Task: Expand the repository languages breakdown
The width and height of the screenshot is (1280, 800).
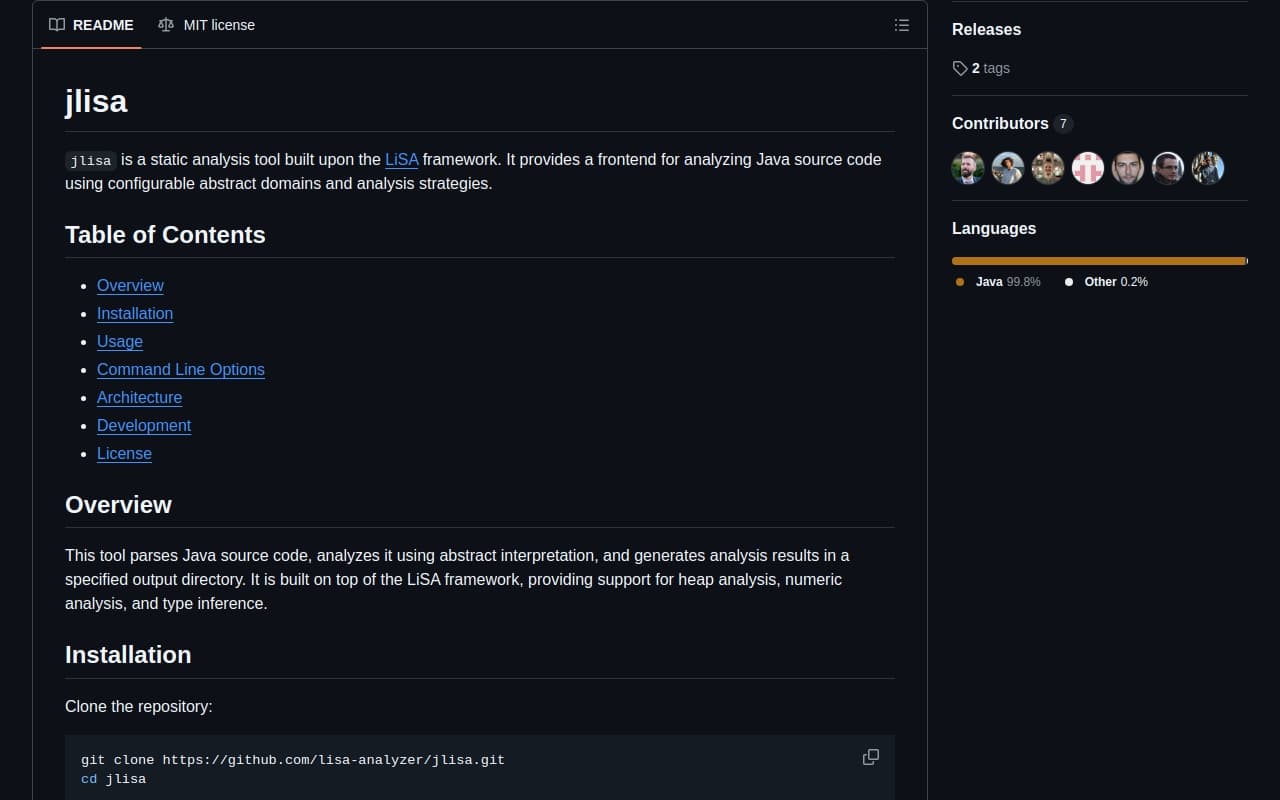Action: [1100, 260]
